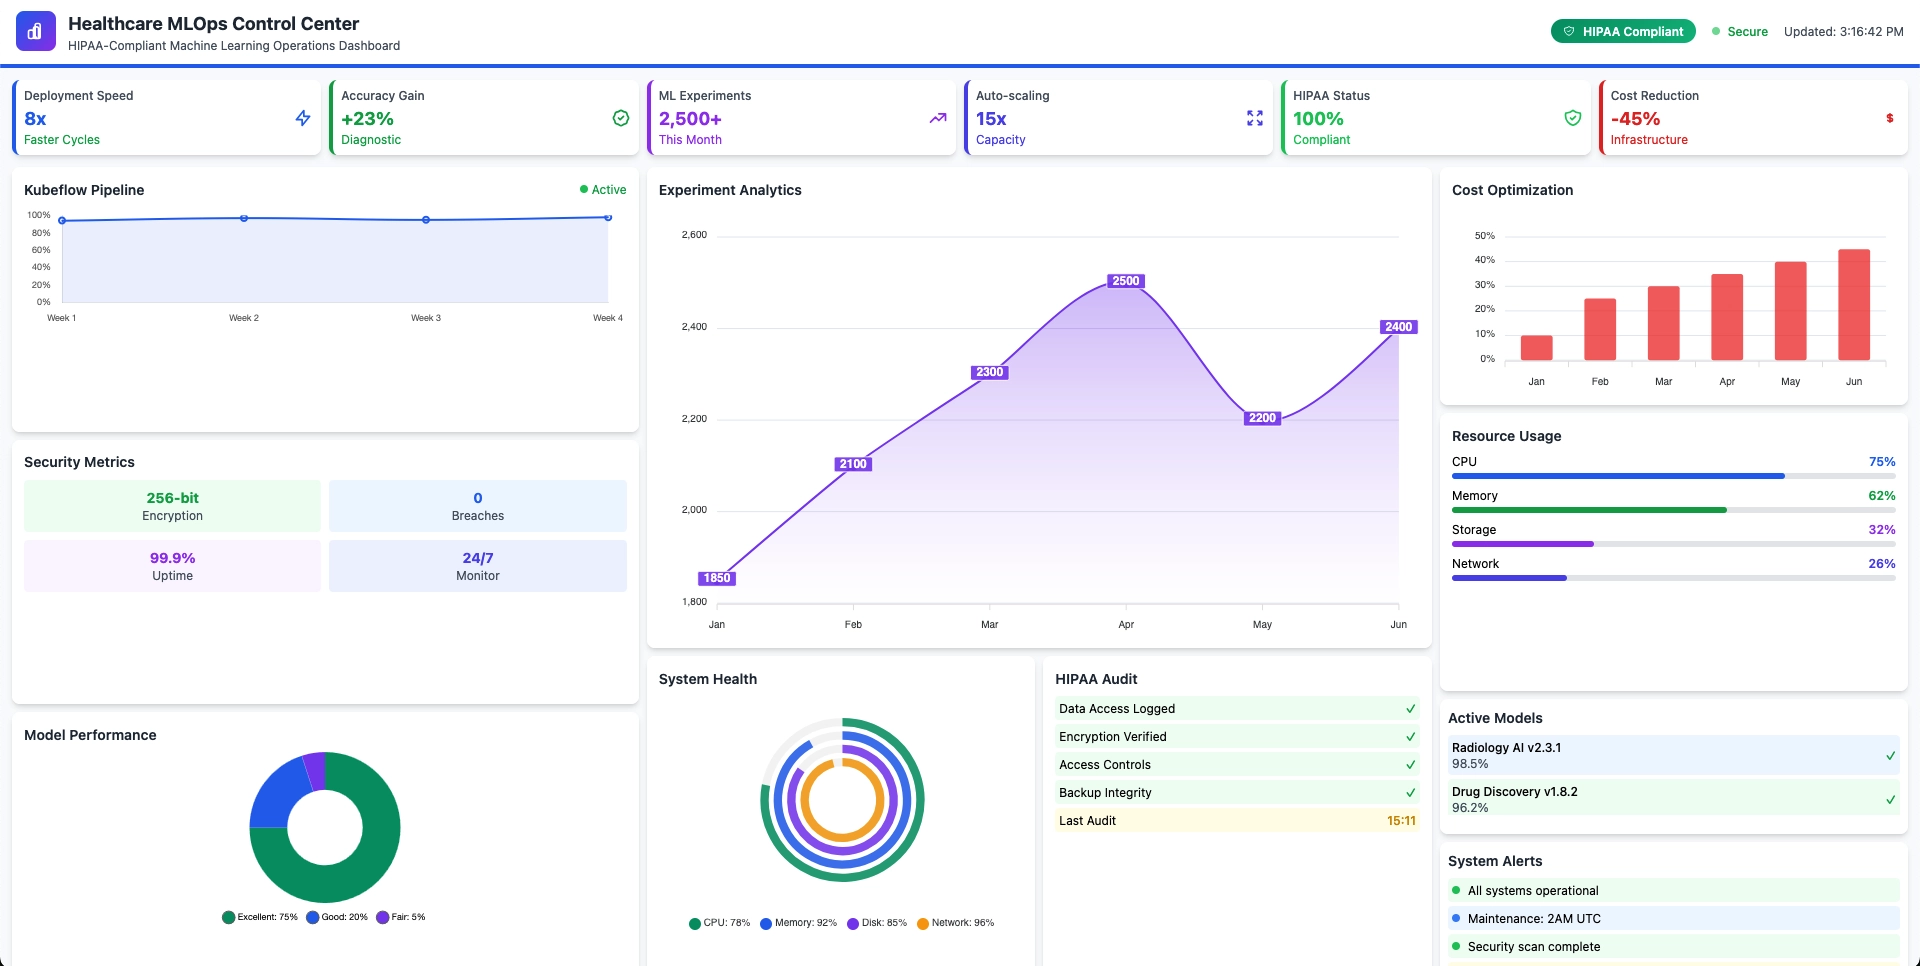The height and width of the screenshot is (966, 1920).
Task: Toggle the Data Access Logged checkmark
Action: [1410, 709]
